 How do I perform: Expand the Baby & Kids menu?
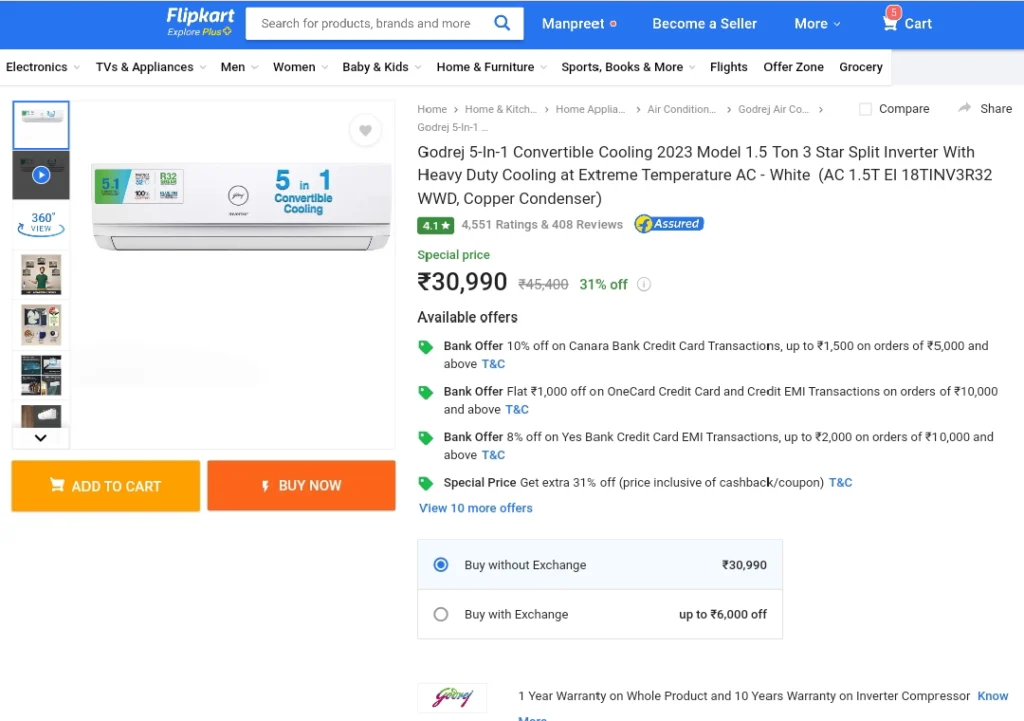(x=382, y=67)
